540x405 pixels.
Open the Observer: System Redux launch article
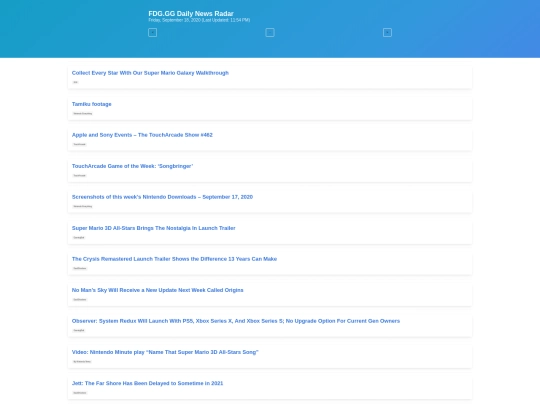236,321
